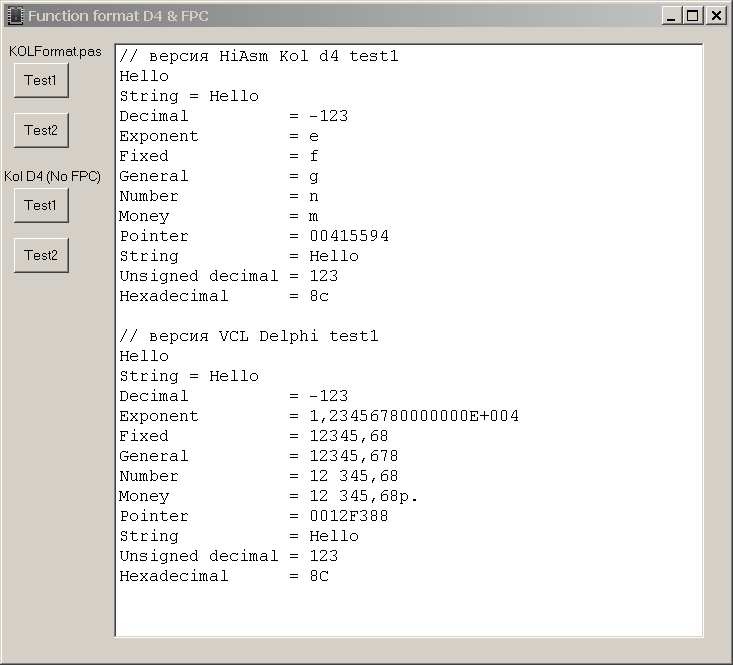Click the Fixed value 12345,68
733x665 pixels.
349,436
